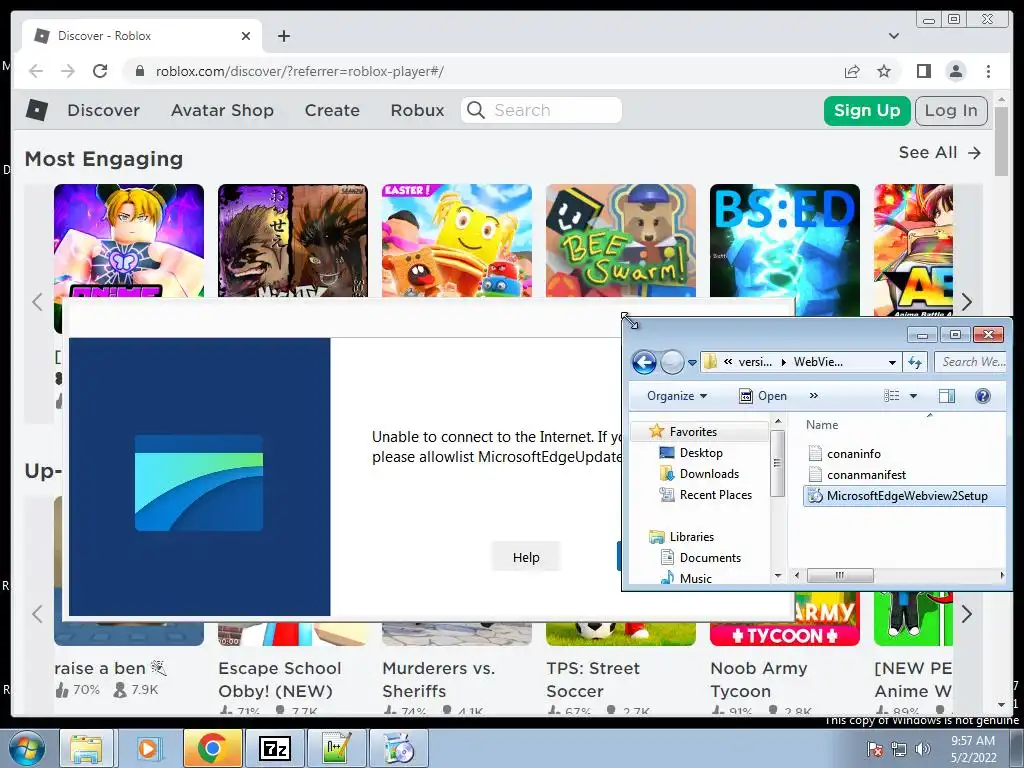Open the Escape School Obby! (NEW) game title
The width and height of the screenshot is (1024, 768).
[280, 679]
